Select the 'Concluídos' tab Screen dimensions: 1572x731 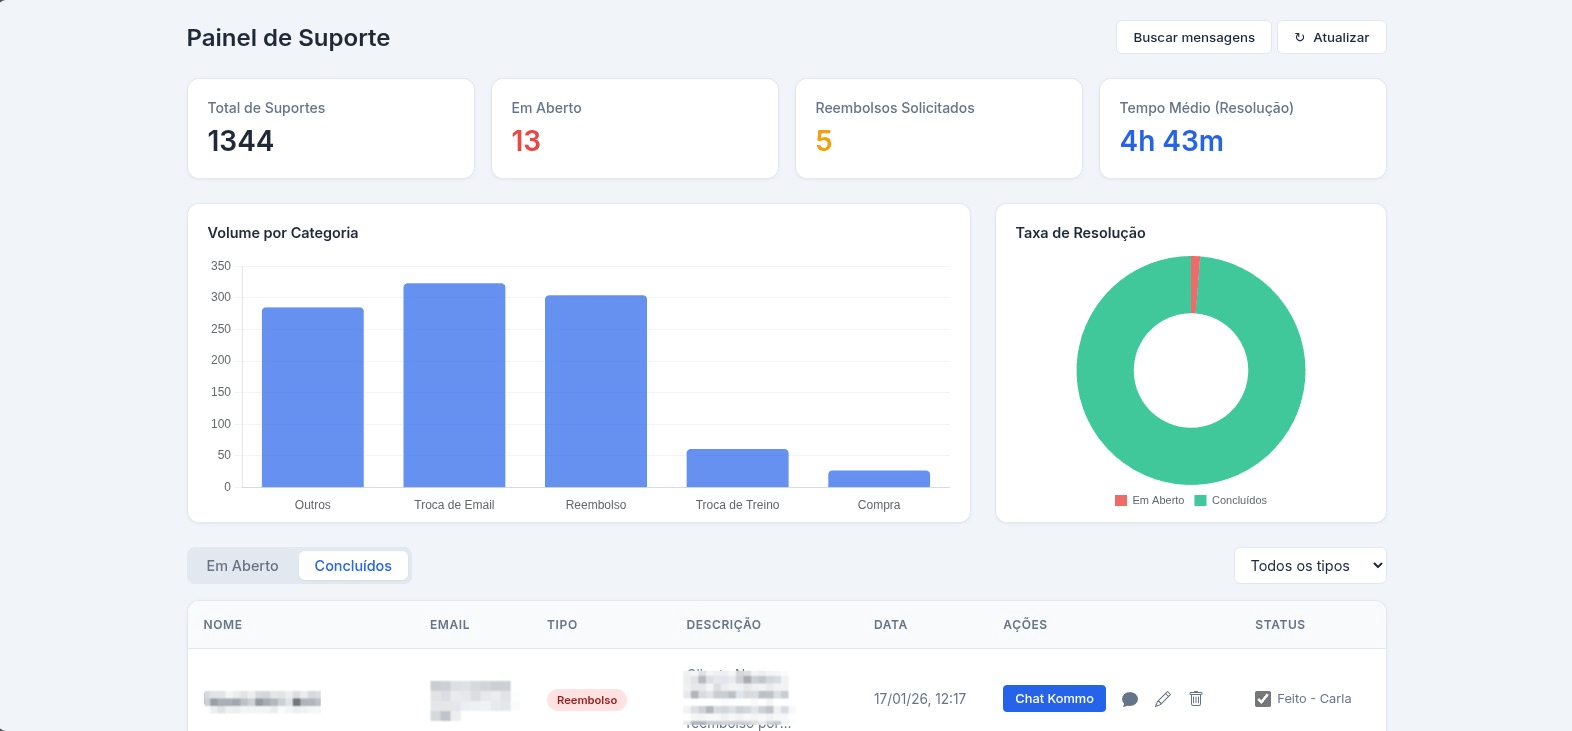[x=353, y=566]
